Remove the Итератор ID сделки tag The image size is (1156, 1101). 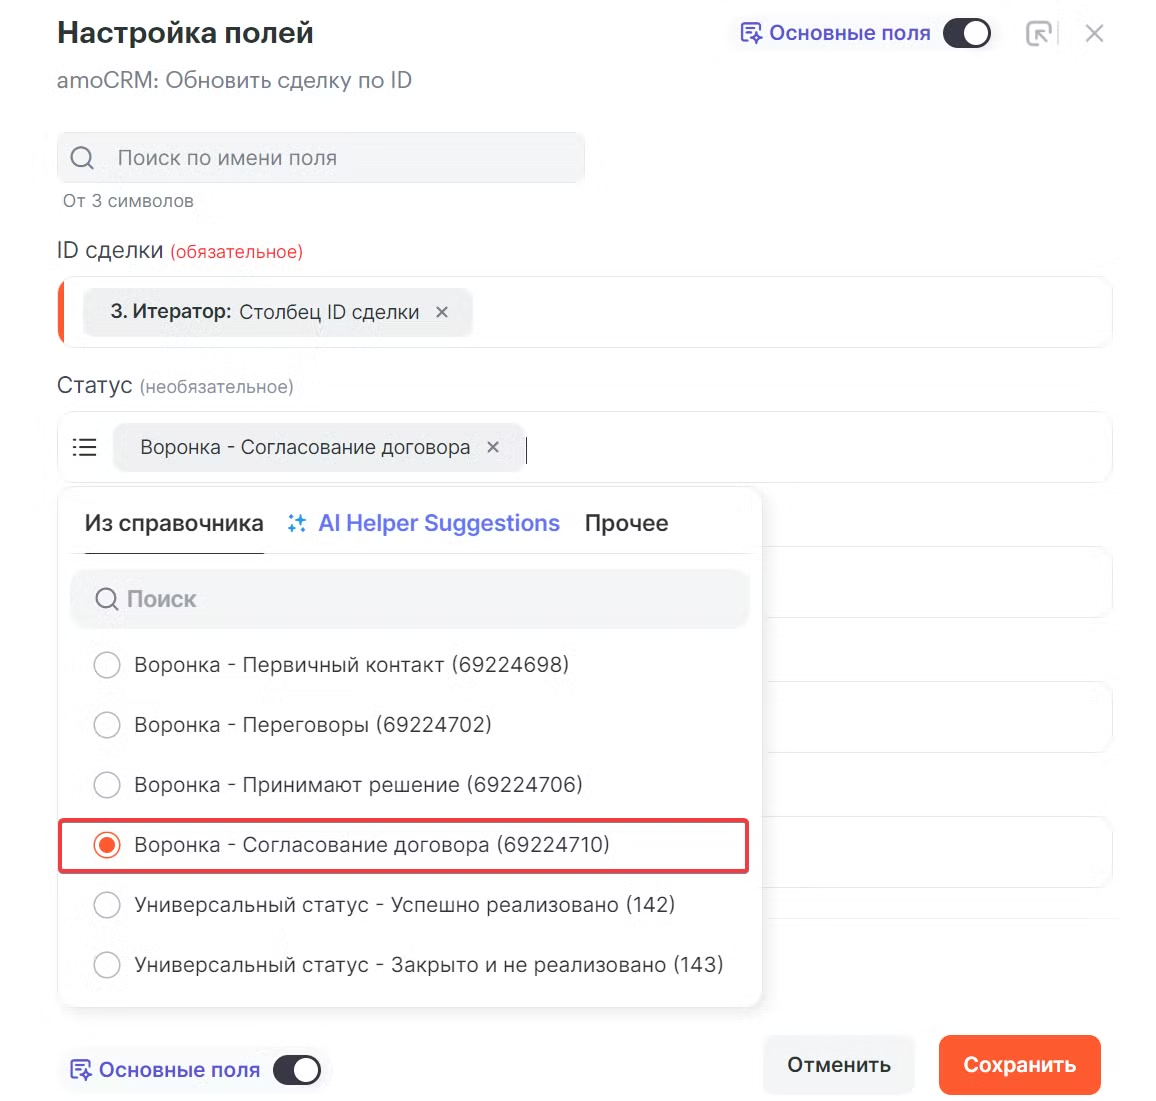[442, 312]
